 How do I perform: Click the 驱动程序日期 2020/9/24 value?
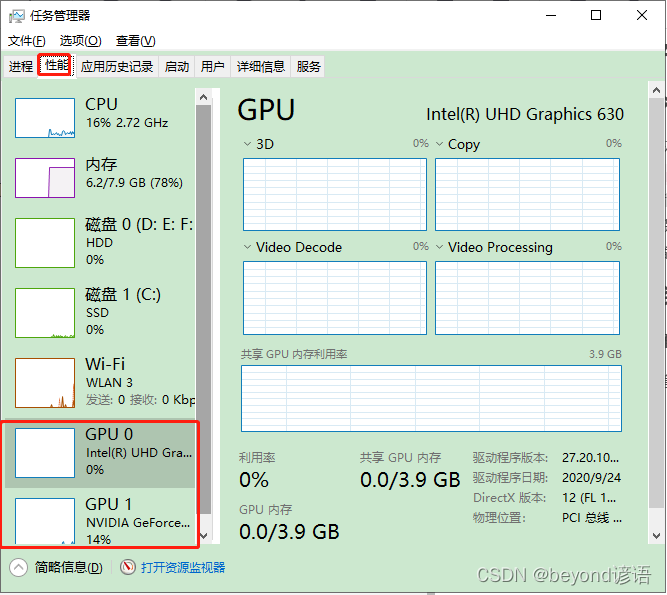[x=591, y=478]
